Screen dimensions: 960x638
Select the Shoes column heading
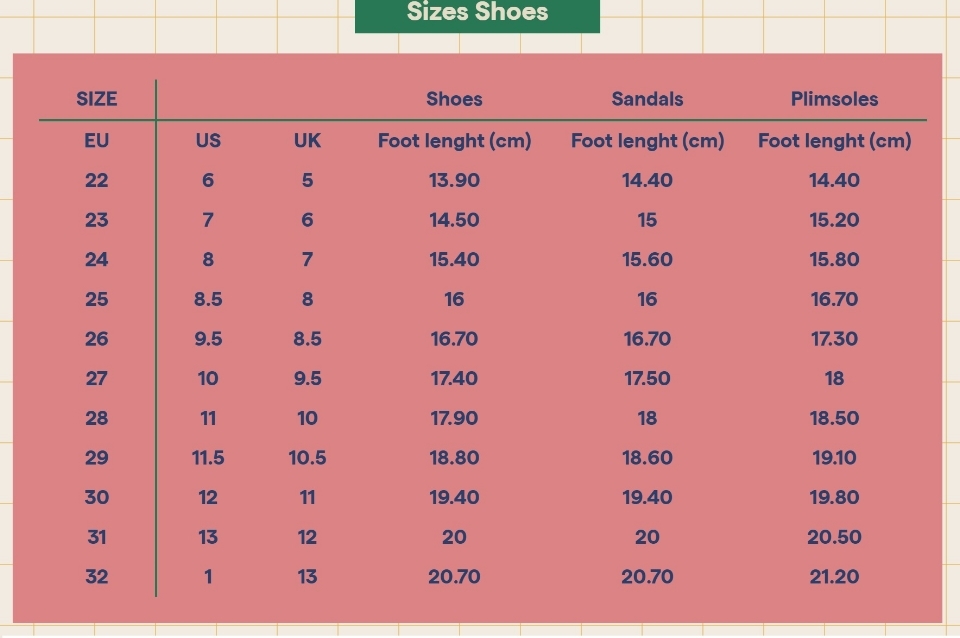pos(454,99)
